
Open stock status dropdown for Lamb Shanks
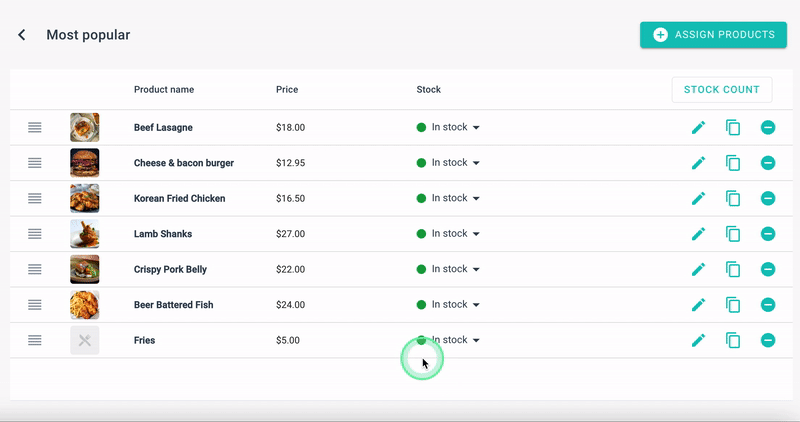(448, 234)
